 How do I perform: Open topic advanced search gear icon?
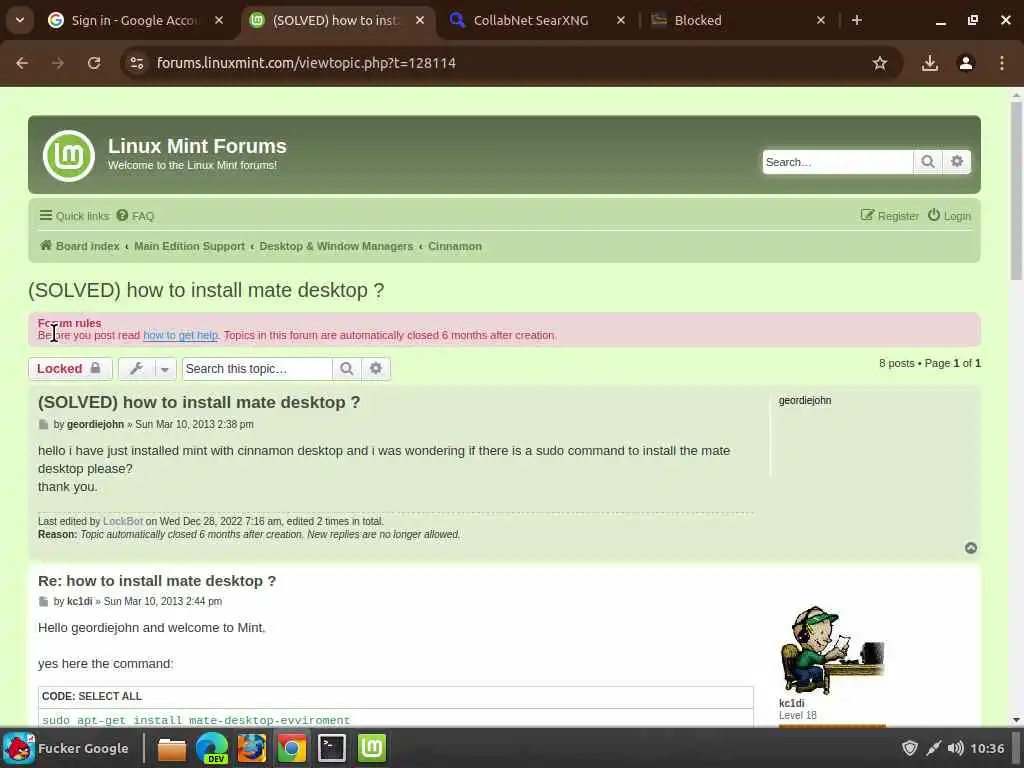click(376, 369)
